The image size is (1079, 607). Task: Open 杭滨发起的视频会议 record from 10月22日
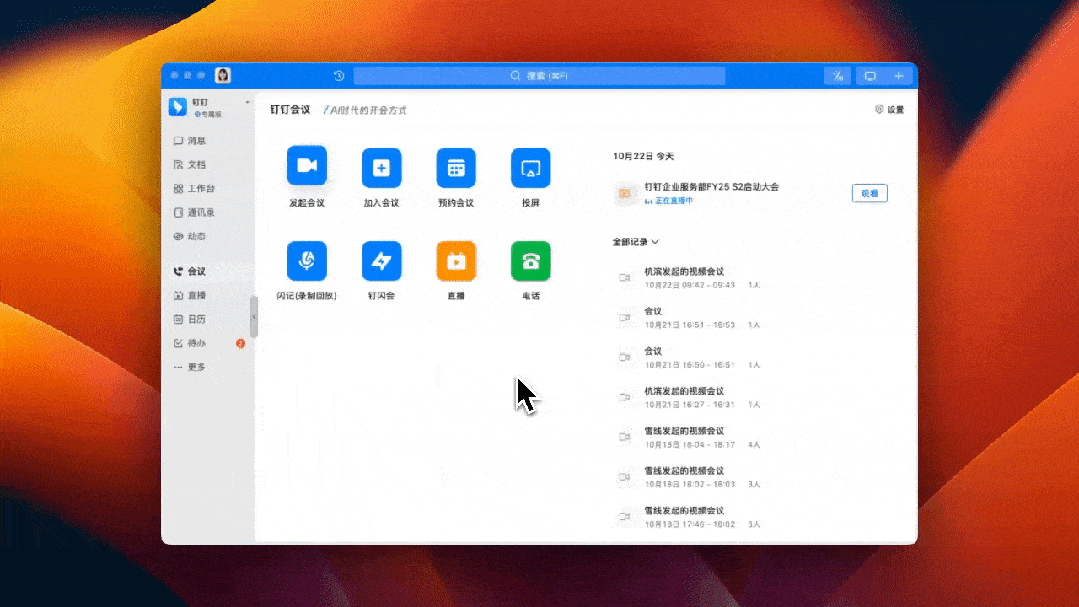coord(684,272)
